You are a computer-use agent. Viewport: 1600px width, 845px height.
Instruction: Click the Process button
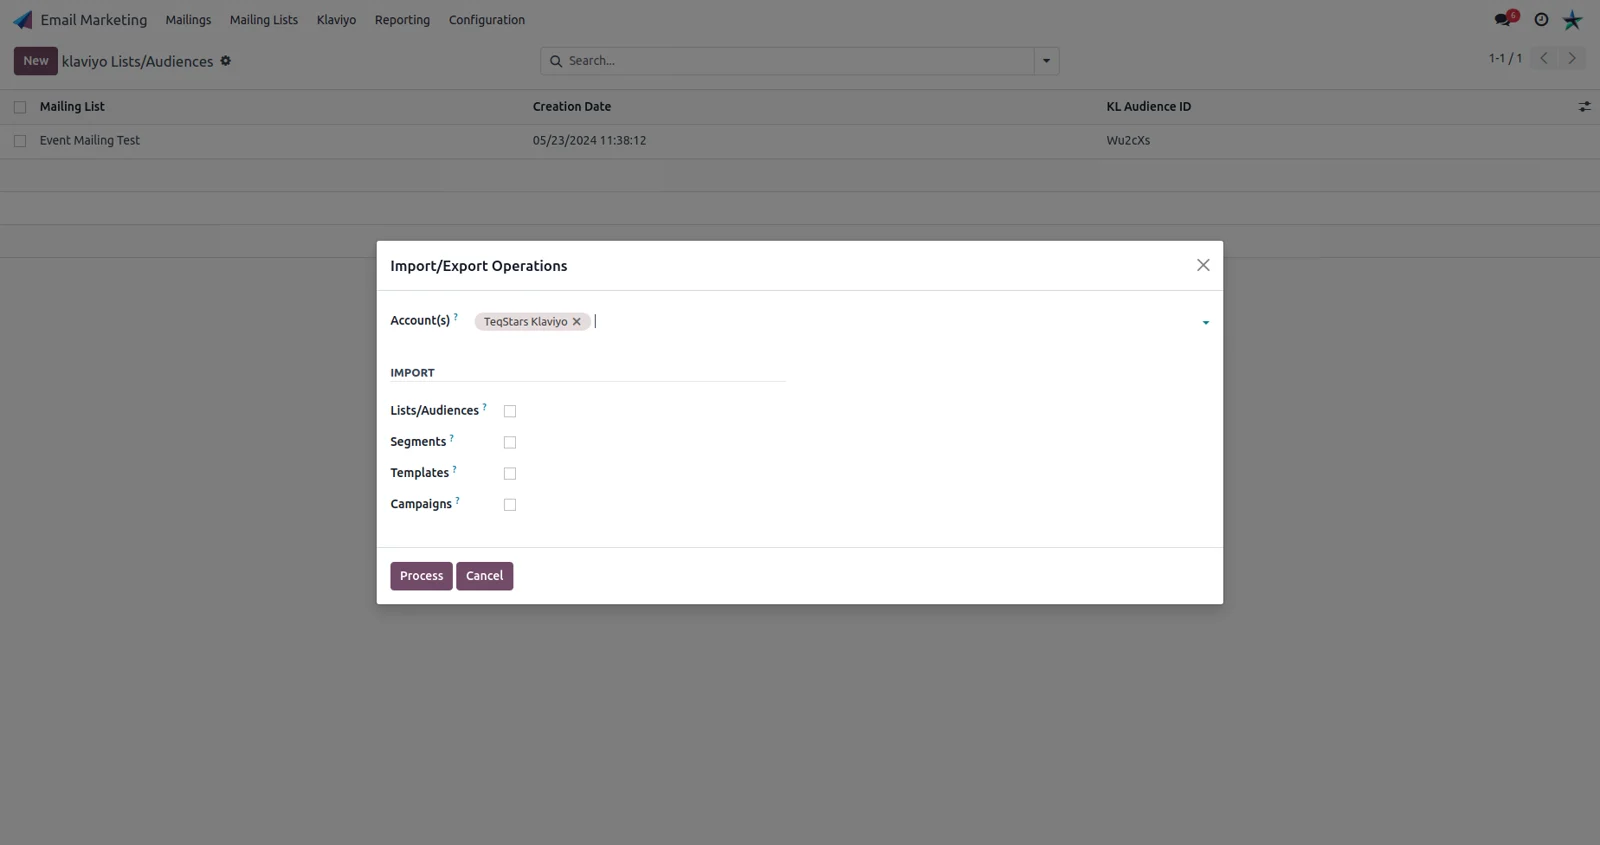(421, 576)
